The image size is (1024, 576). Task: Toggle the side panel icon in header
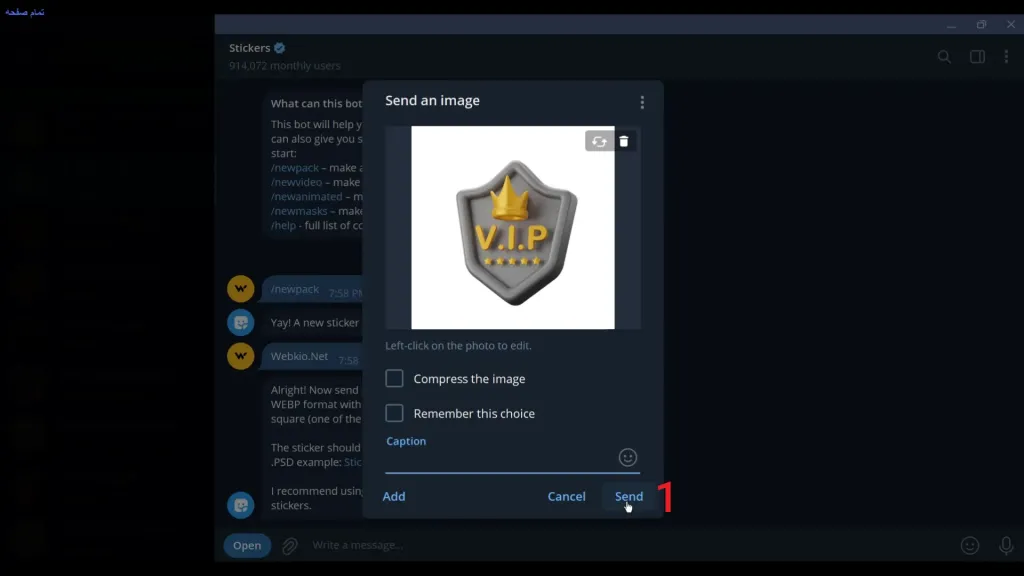[977, 57]
